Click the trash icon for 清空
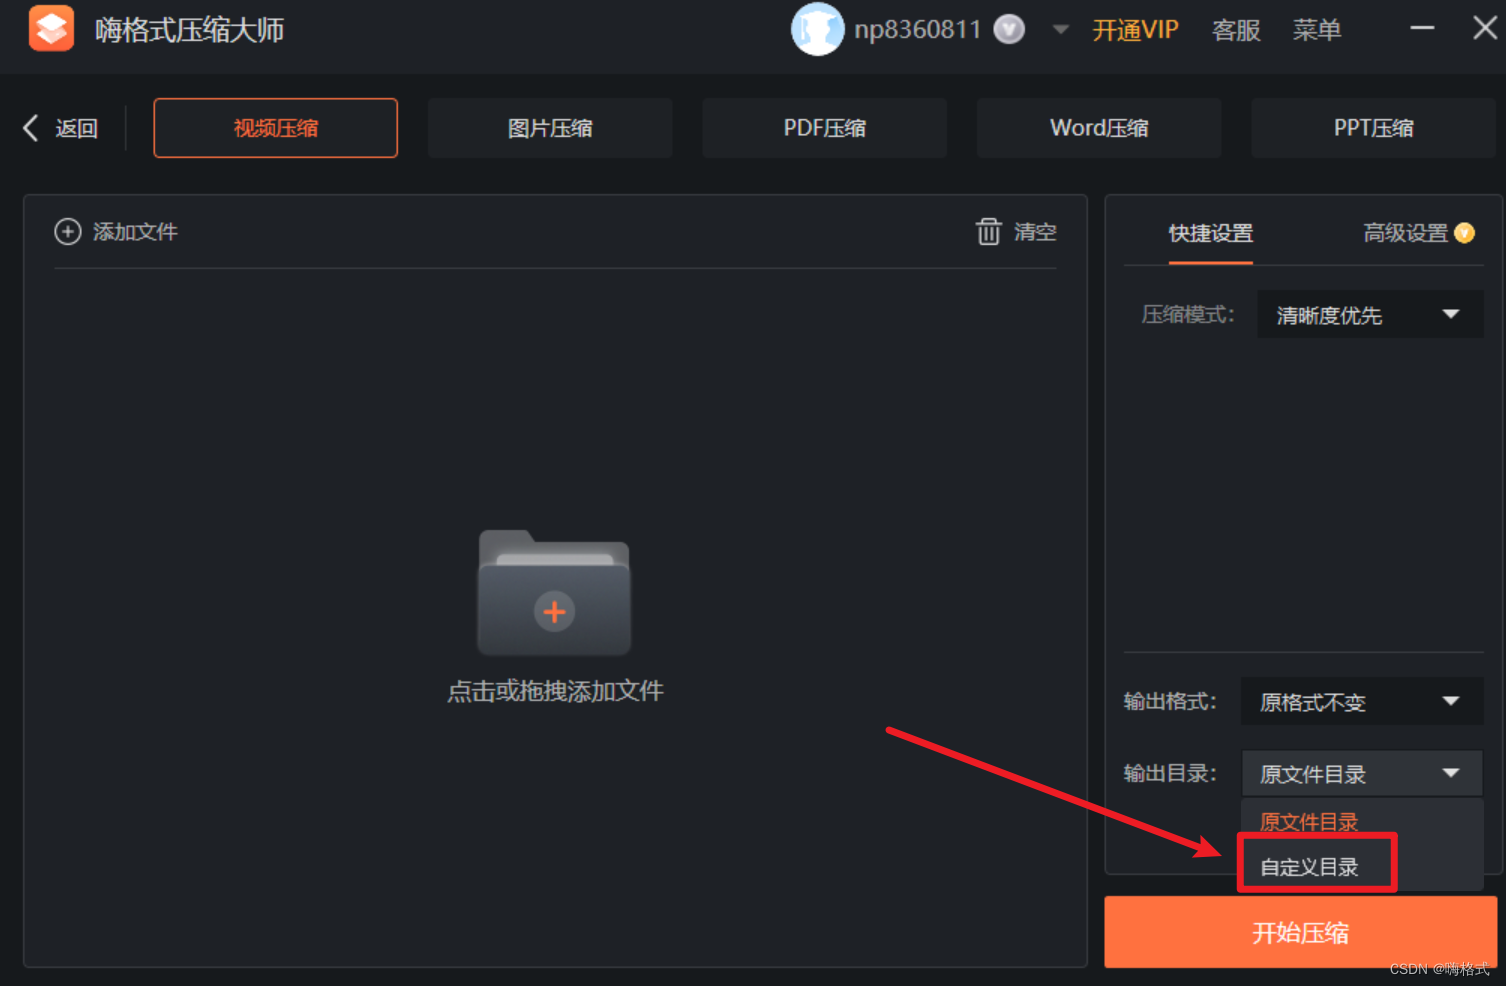The height and width of the screenshot is (986, 1506). pos(988,231)
